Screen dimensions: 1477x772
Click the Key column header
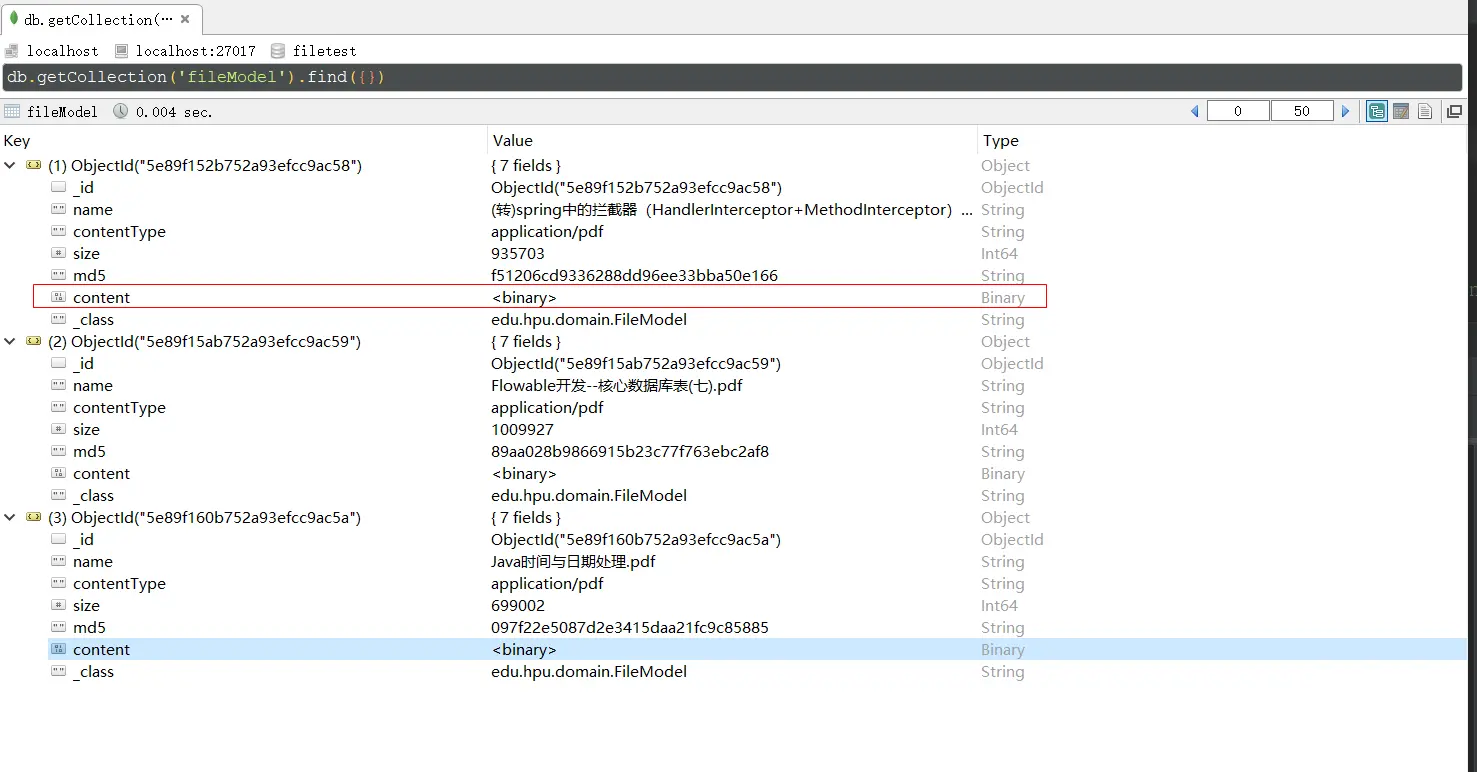point(17,141)
